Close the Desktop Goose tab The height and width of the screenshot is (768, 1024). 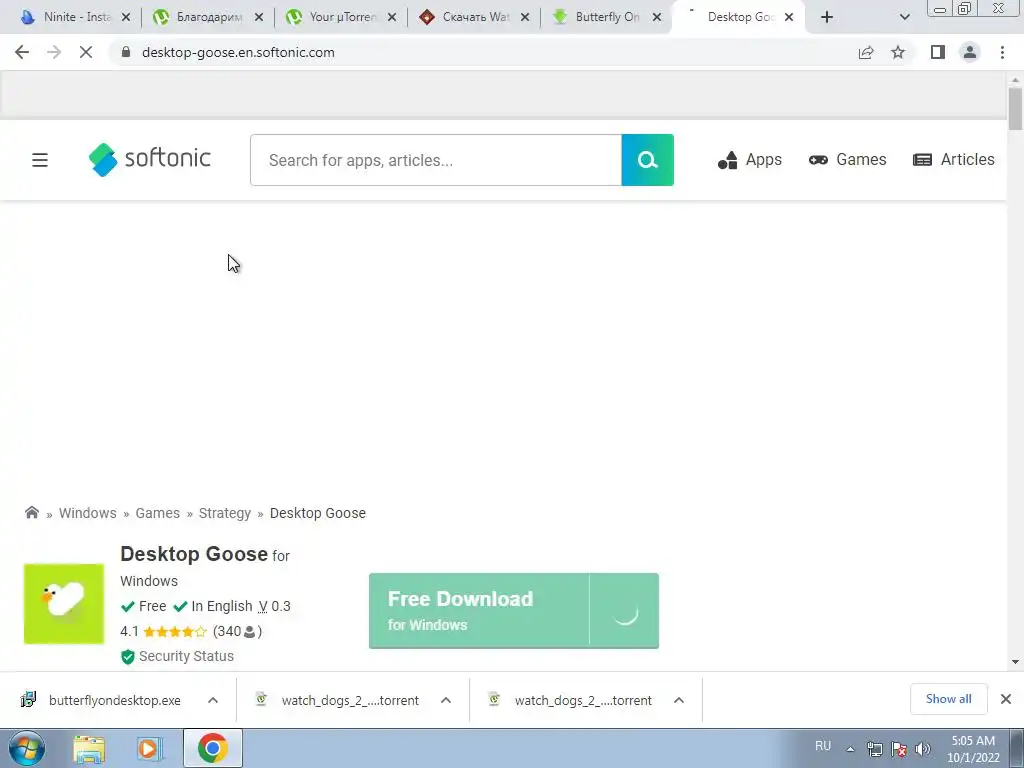click(x=789, y=18)
